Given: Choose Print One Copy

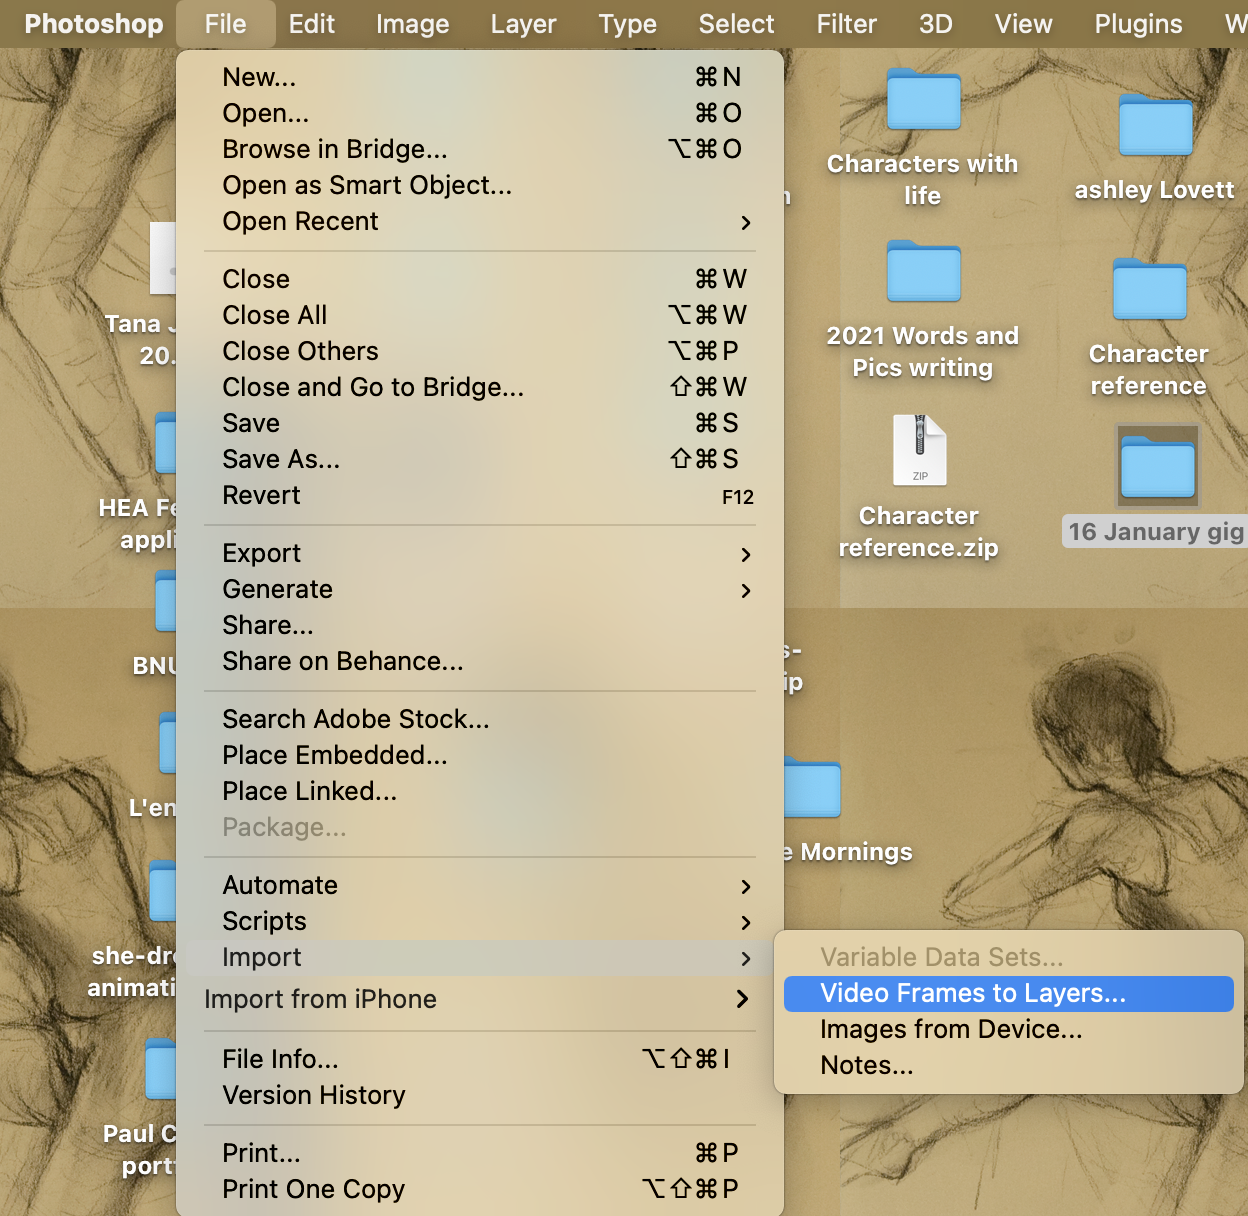Looking at the screenshot, I should coord(480,1189).
